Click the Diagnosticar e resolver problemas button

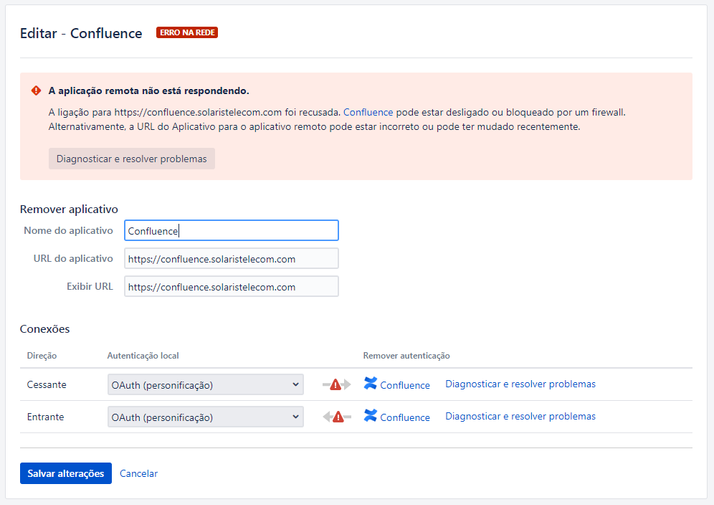[x=132, y=158]
